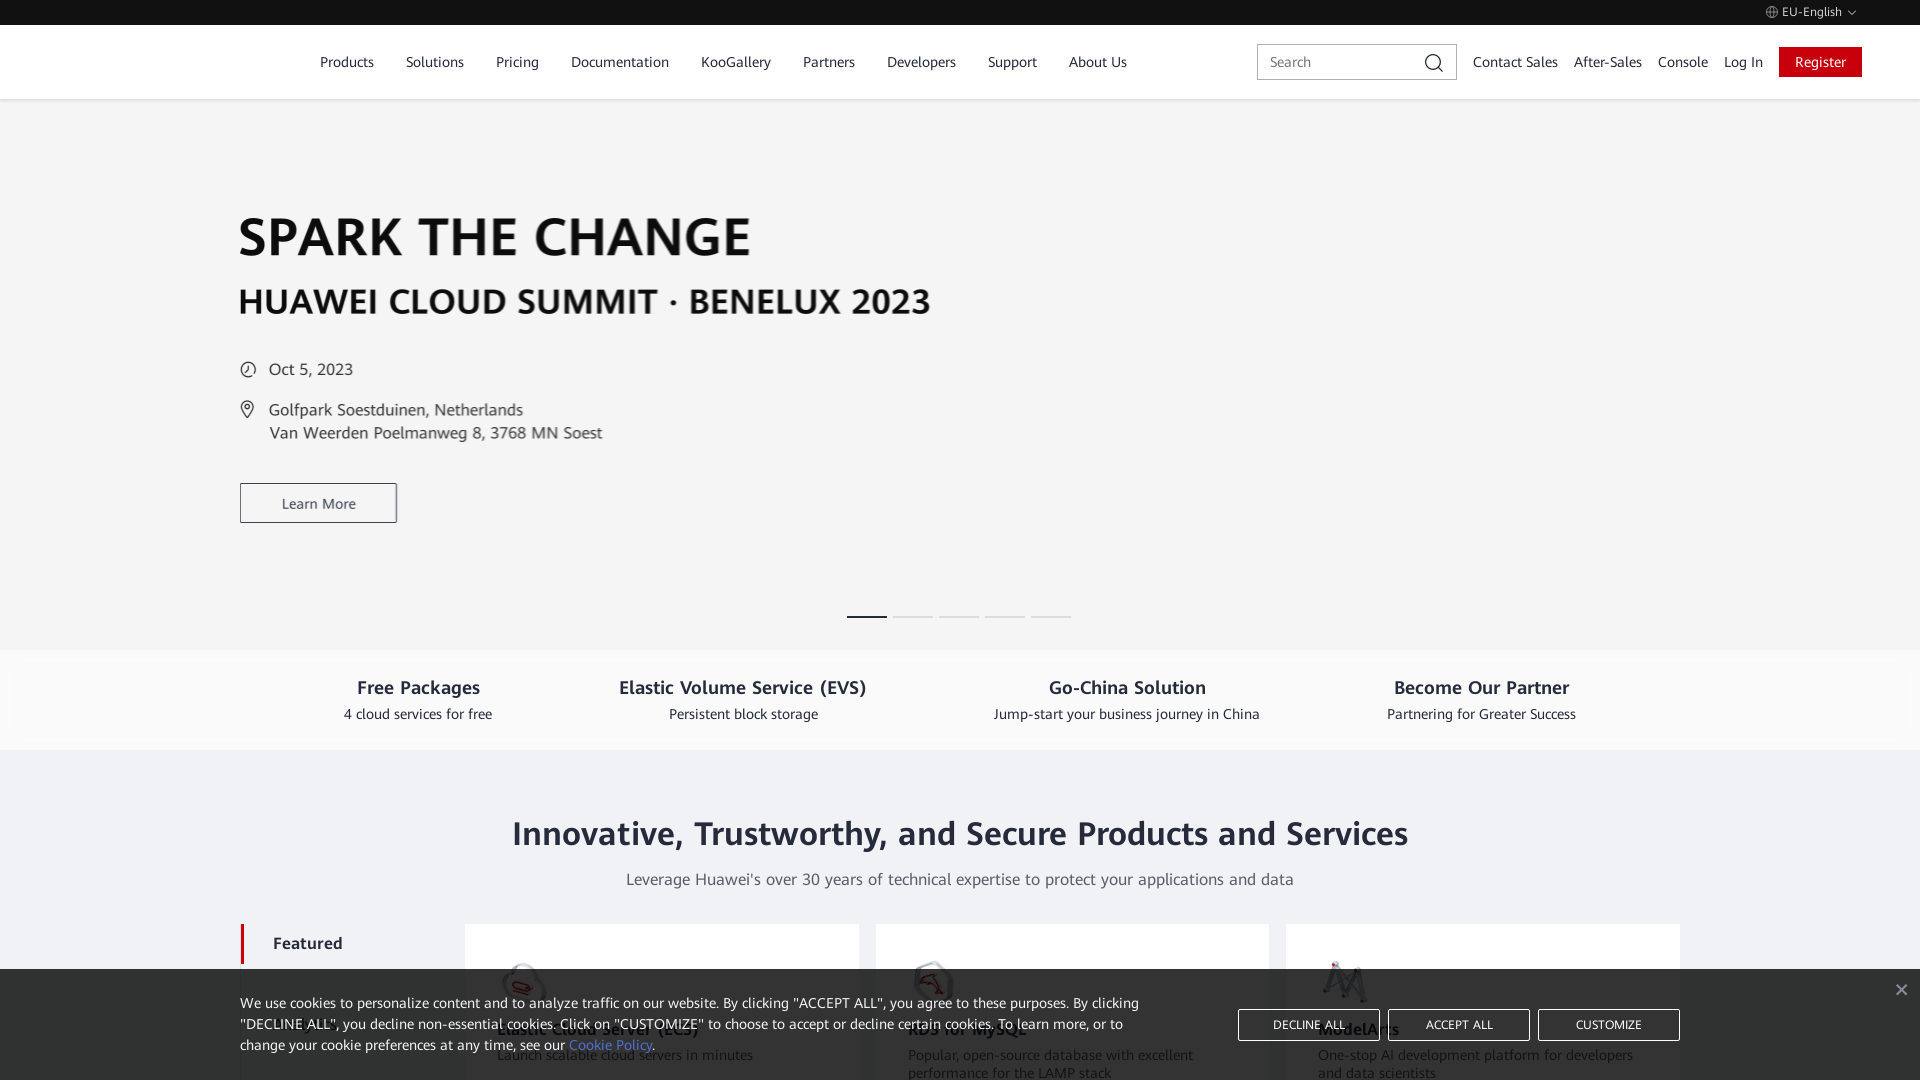This screenshot has height=1080, width=1920.
Task: Click the search magnifier icon
Action: 1433,62
